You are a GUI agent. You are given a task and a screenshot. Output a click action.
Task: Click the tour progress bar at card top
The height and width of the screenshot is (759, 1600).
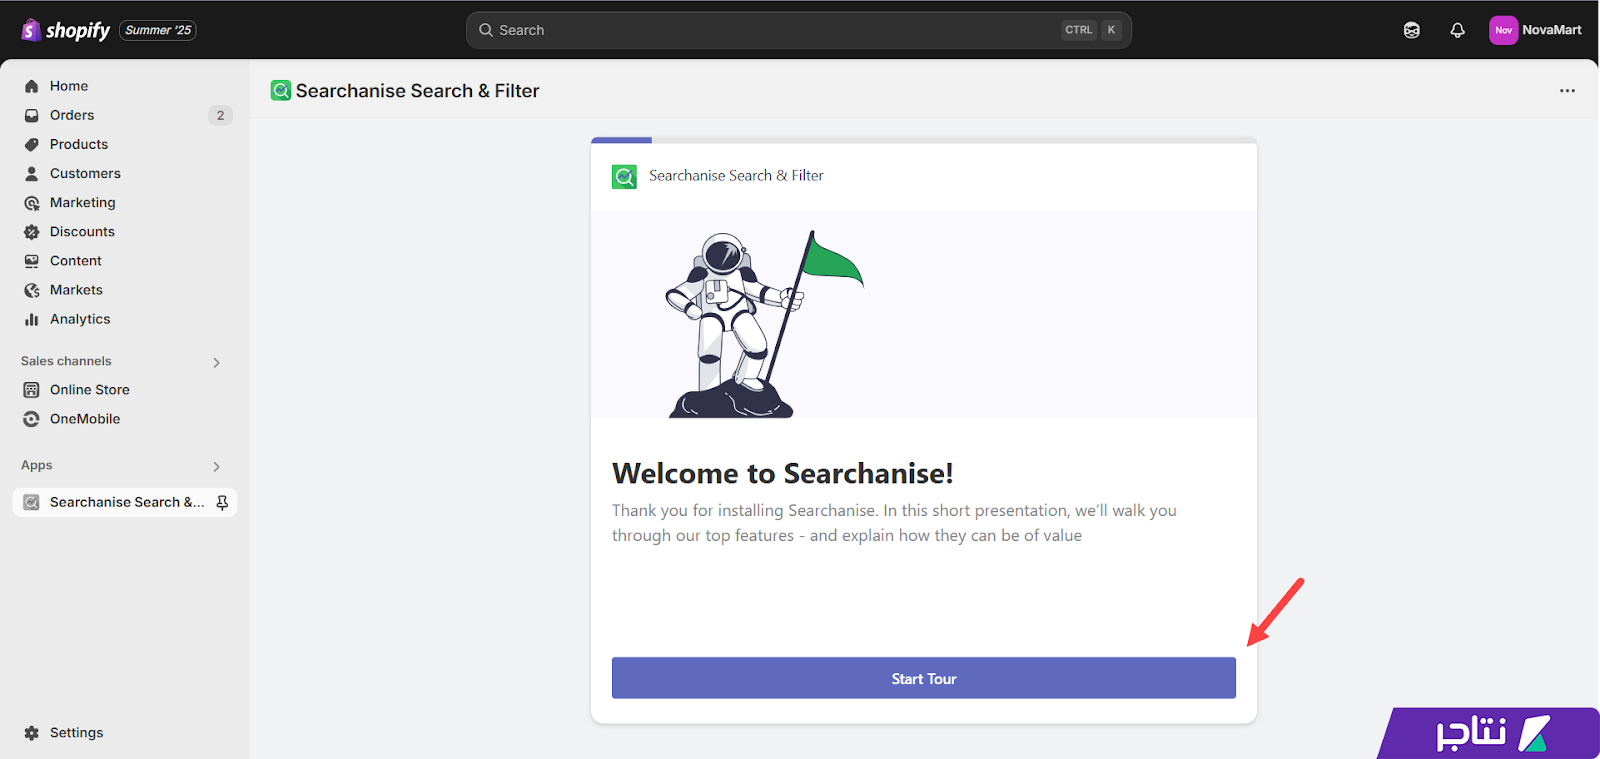pos(924,140)
